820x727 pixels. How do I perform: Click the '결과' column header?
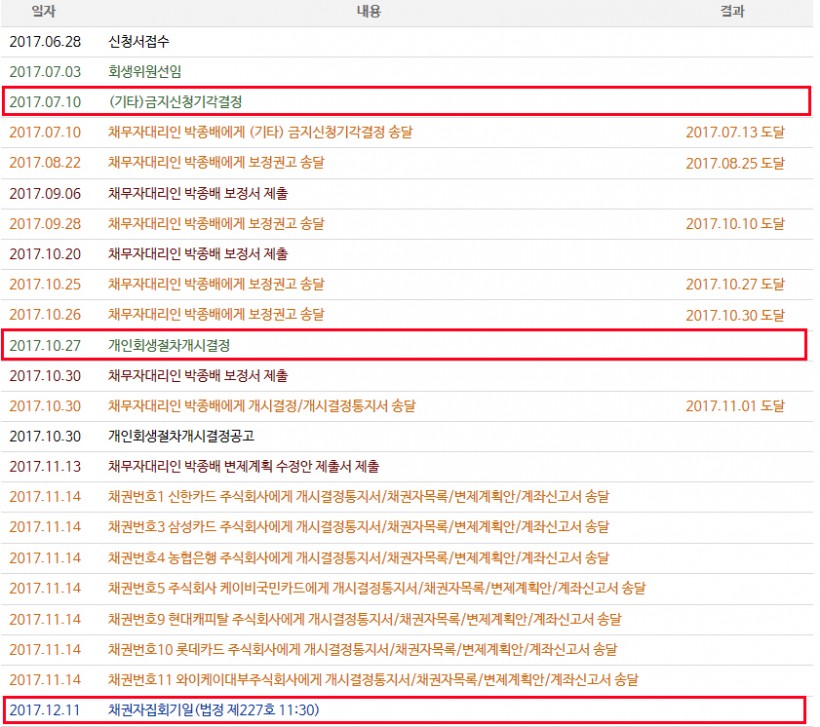click(732, 11)
